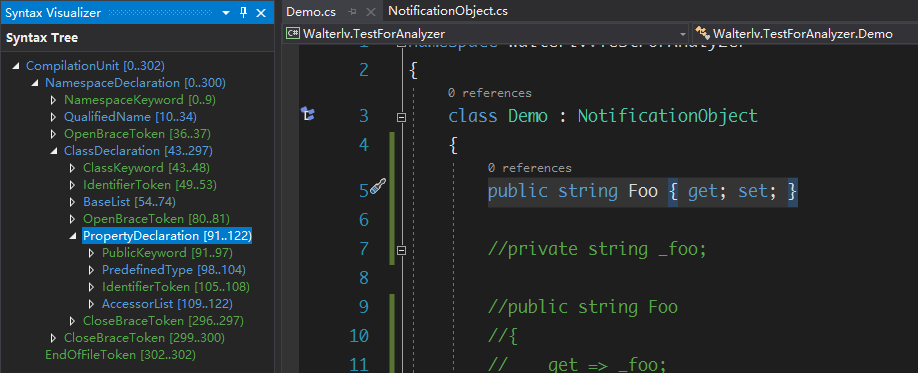The width and height of the screenshot is (918, 373).
Task: Show references above the Foo property
Action: (x=529, y=168)
